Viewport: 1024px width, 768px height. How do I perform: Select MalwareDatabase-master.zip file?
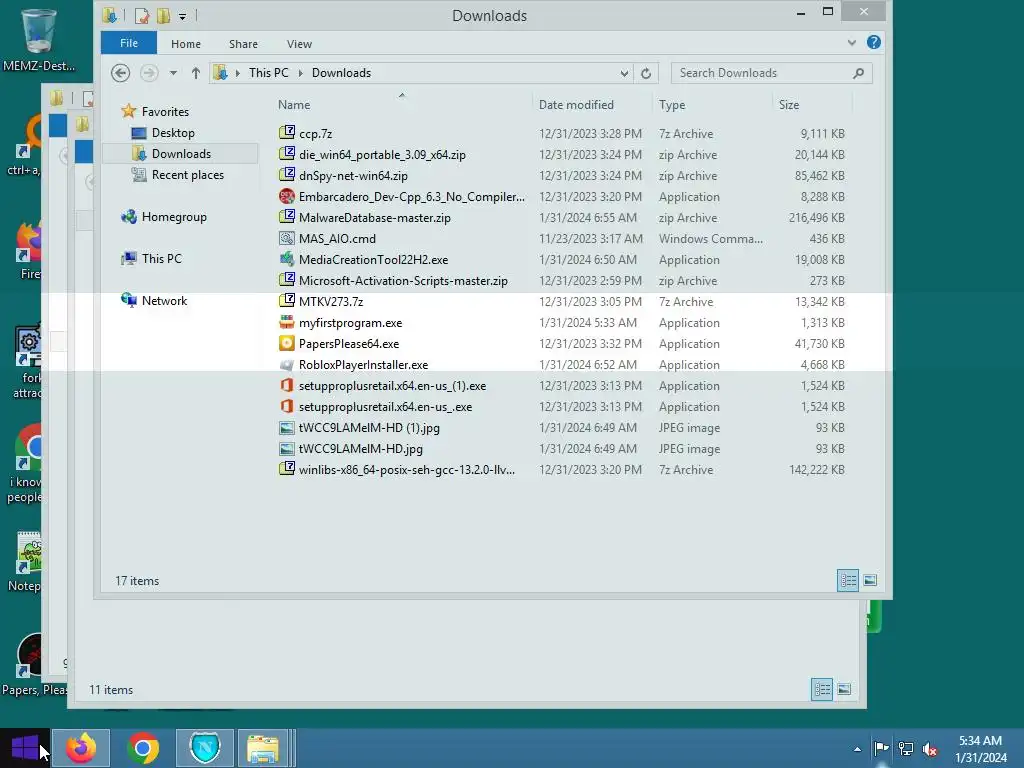(x=374, y=217)
